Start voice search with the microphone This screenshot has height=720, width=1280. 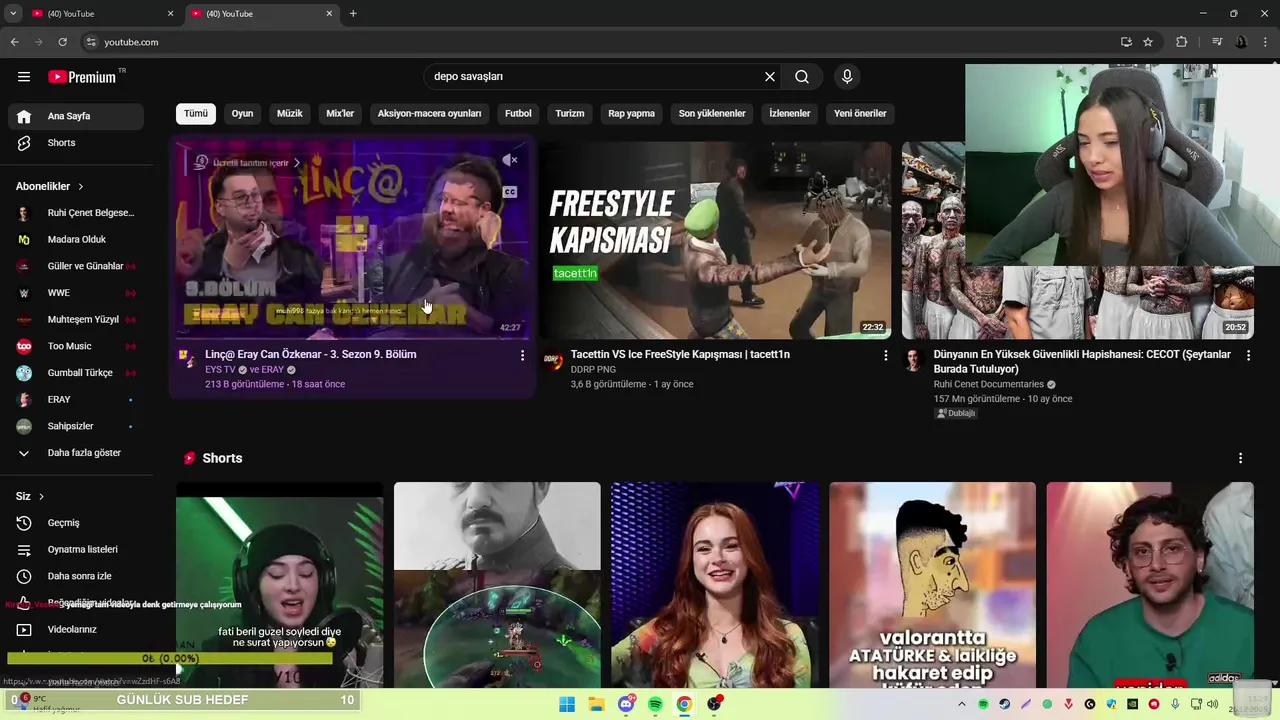coord(847,77)
